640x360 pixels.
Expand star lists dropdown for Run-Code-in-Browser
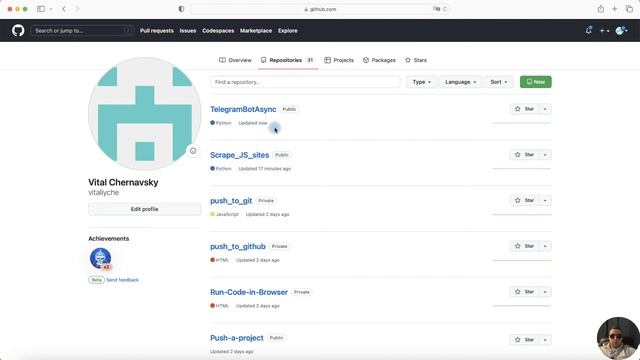[x=545, y=292]
